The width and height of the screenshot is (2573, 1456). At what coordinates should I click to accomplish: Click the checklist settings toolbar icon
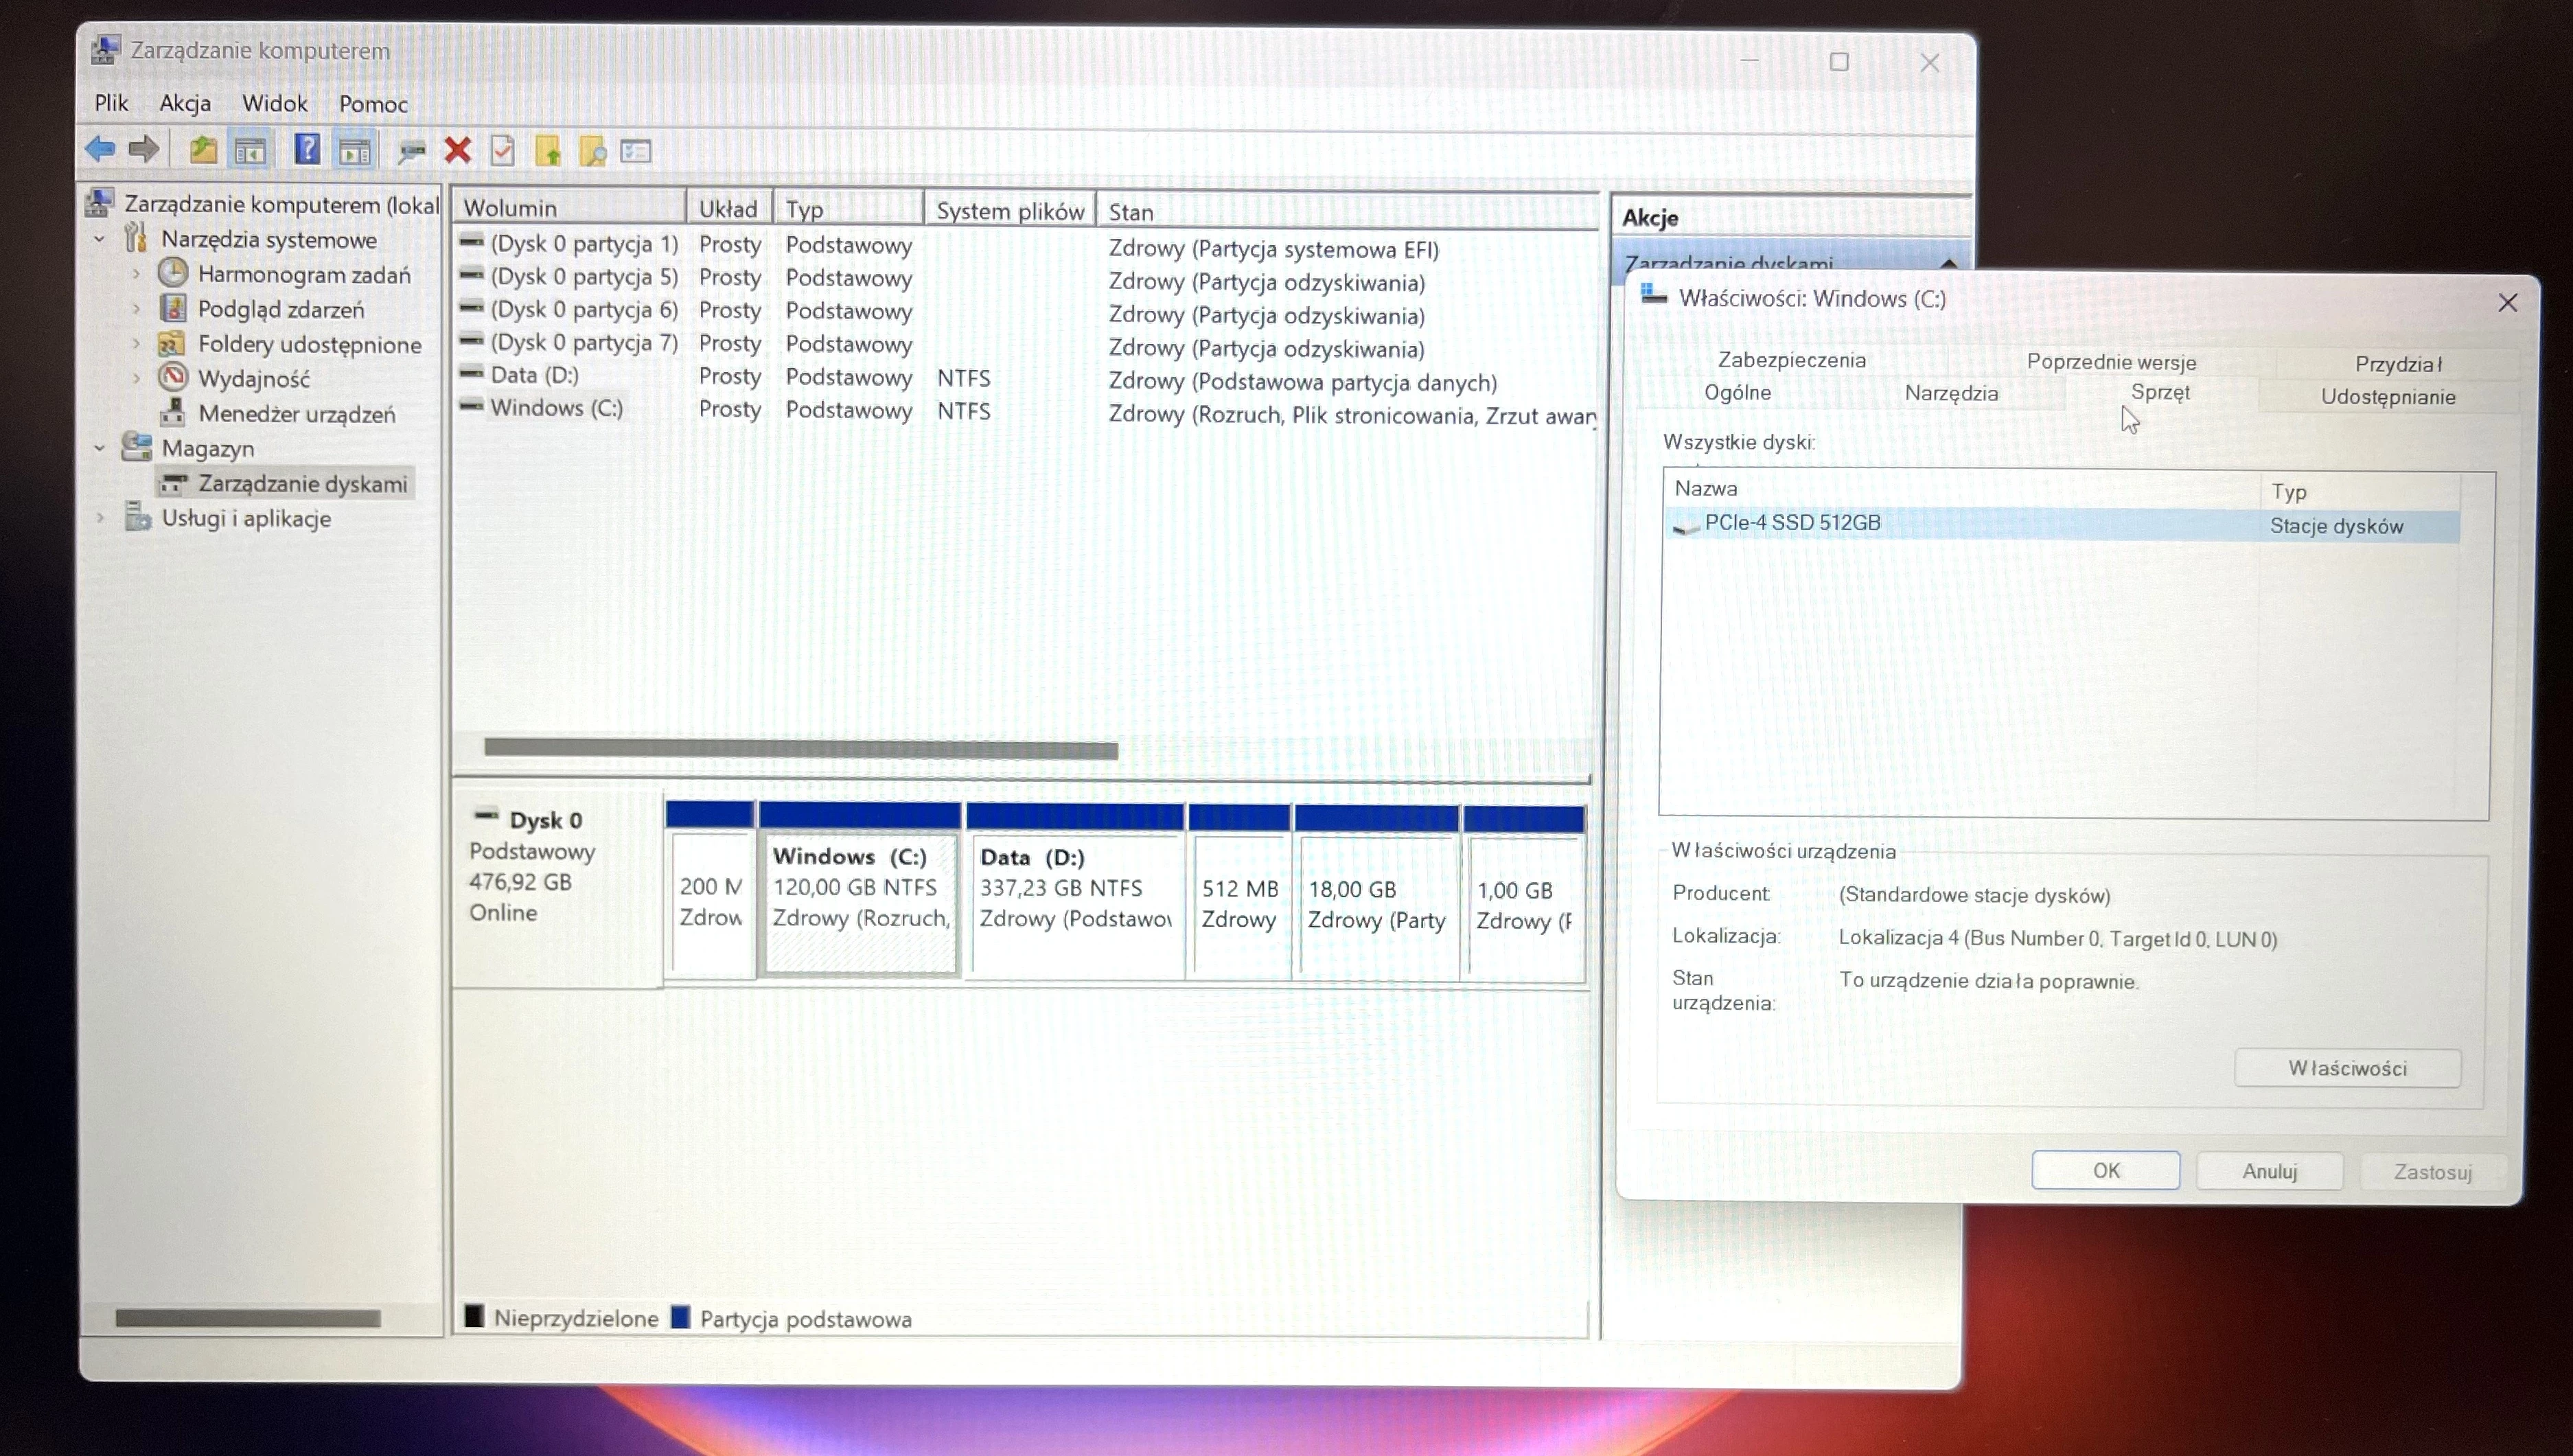(636, 152)
